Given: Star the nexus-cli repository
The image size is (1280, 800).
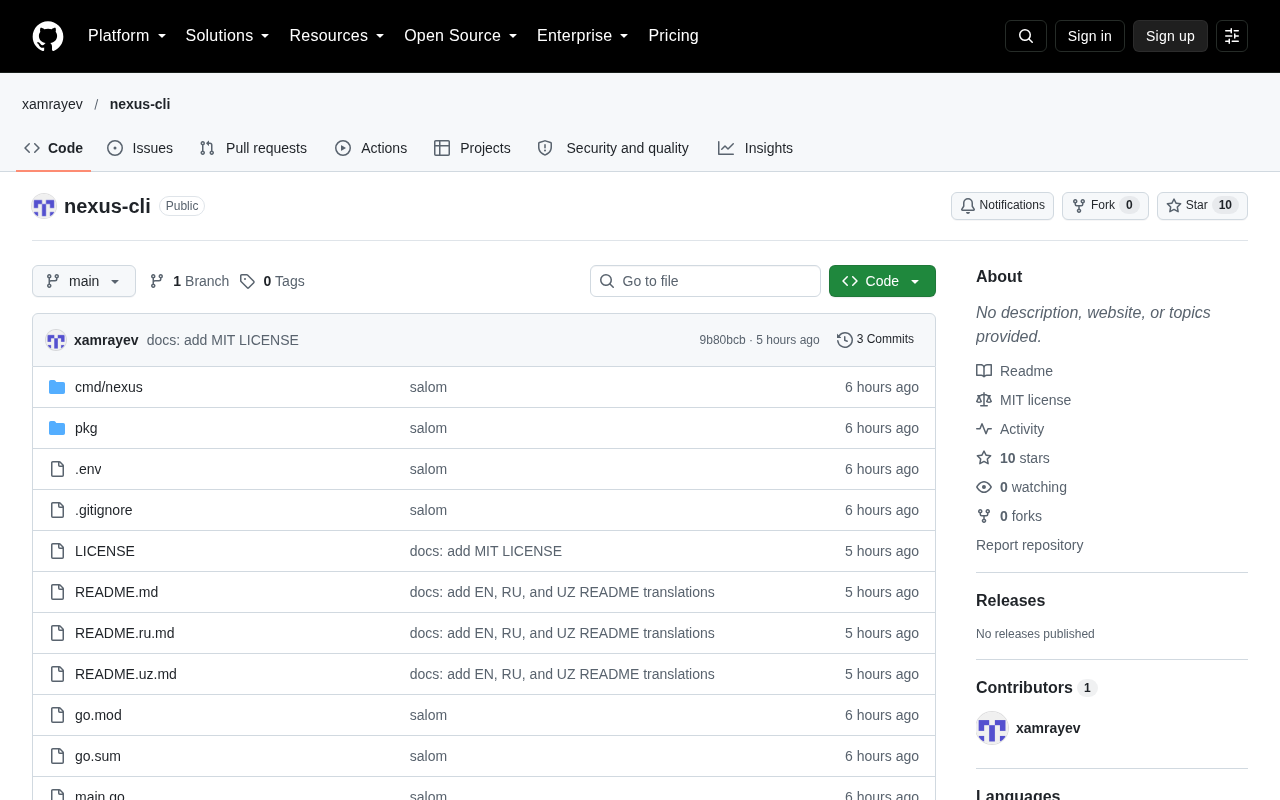Looking at the screenshot, I should coord(1202,206).
